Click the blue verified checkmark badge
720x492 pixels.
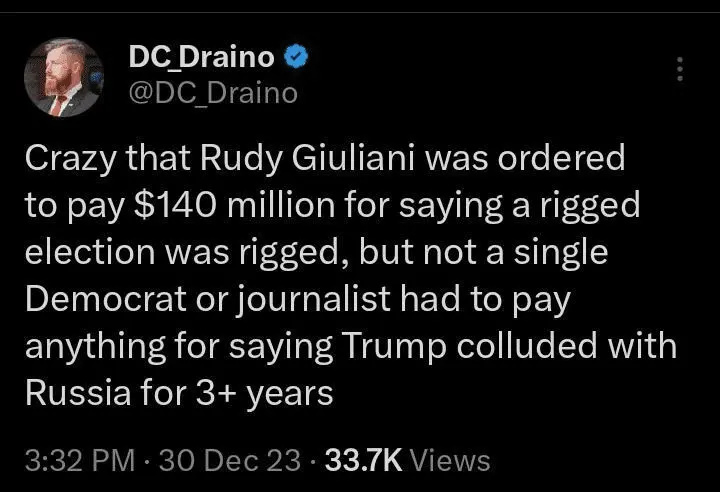(295, 58)
